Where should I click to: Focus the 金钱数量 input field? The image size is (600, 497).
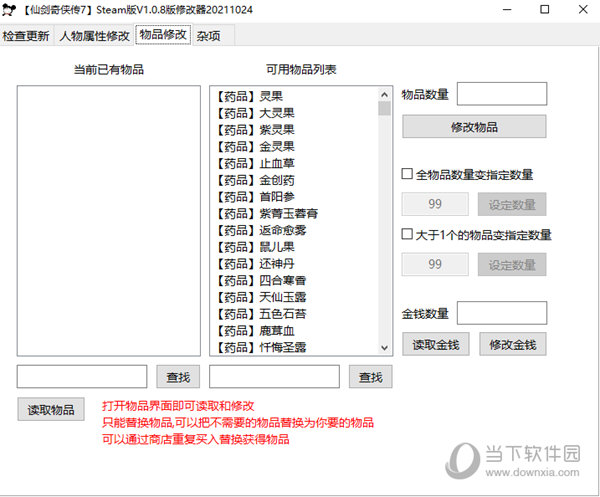[x=502, y=313]
